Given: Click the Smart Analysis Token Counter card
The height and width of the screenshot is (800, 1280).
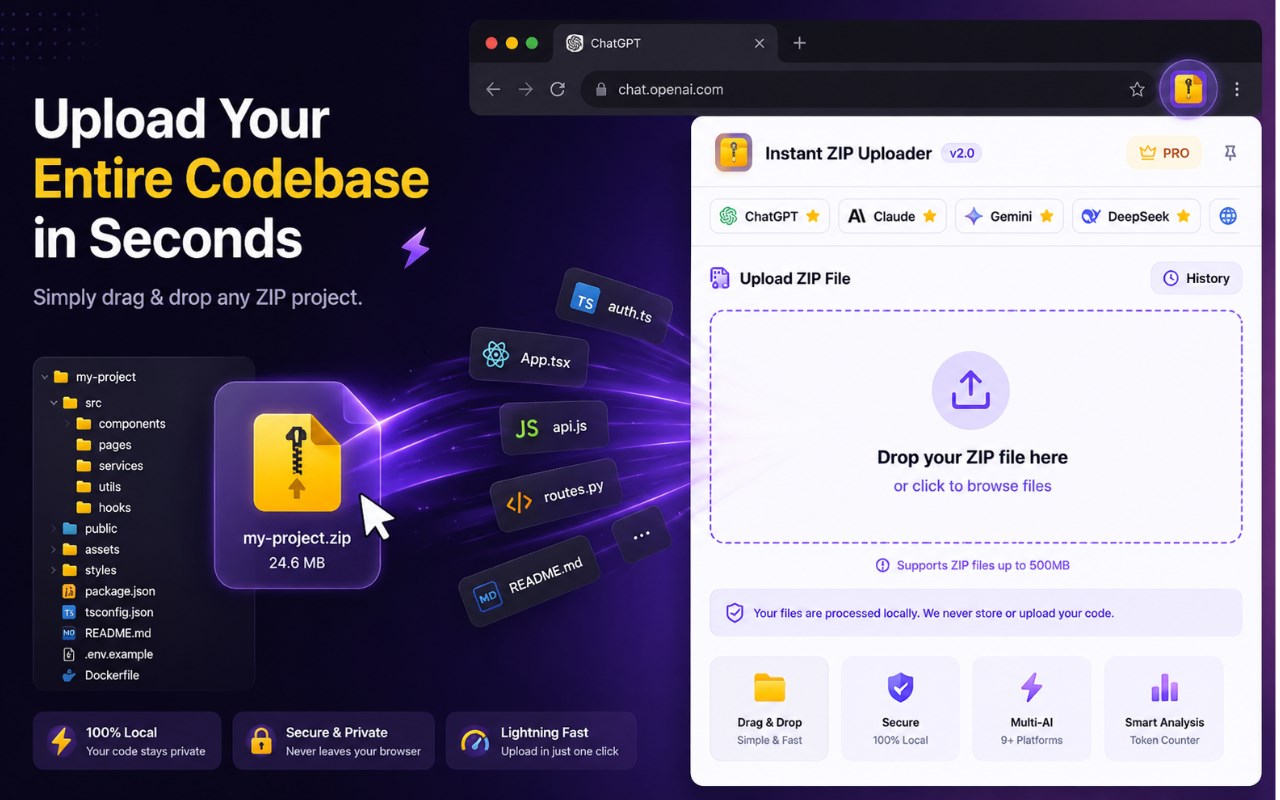Looking at the screenshot, I should (1164, 708).
